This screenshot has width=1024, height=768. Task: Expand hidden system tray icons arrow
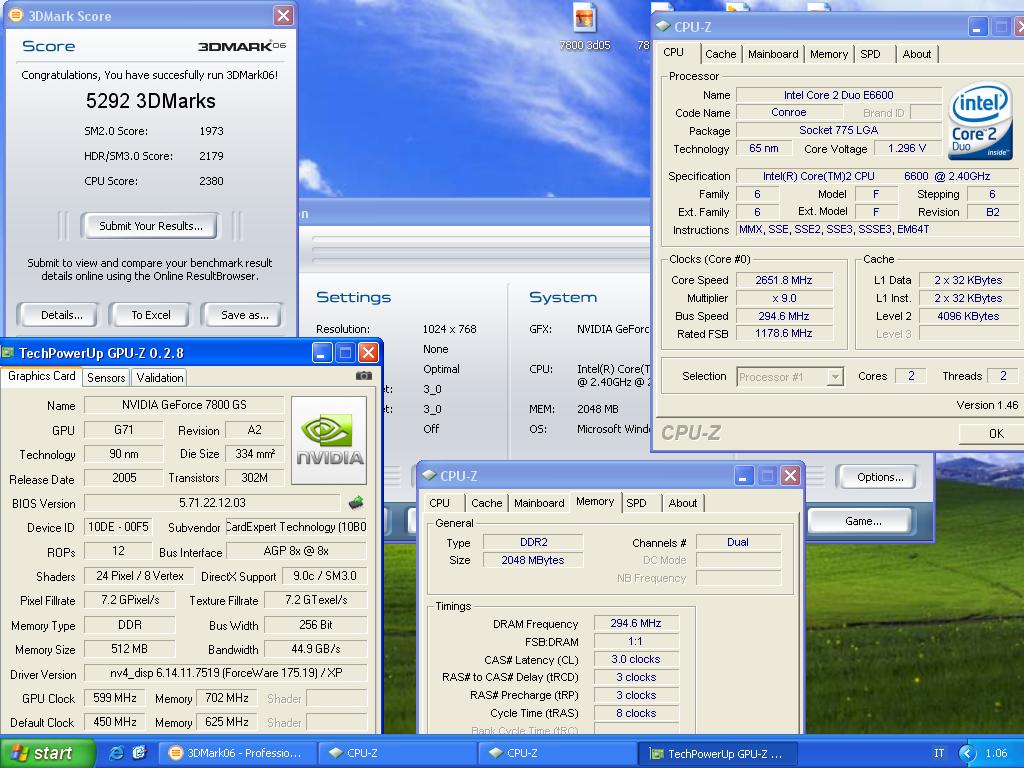pyautogui.click(x=967, y=753)
